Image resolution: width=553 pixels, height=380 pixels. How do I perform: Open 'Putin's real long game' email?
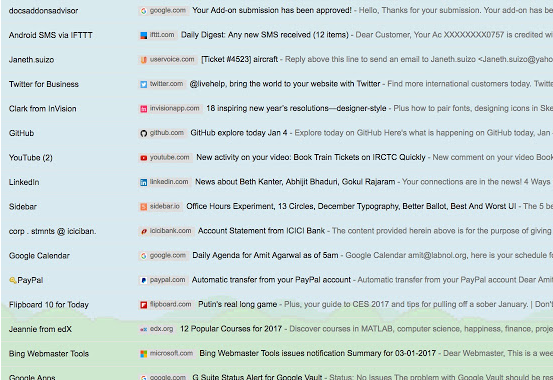[237, 304]
